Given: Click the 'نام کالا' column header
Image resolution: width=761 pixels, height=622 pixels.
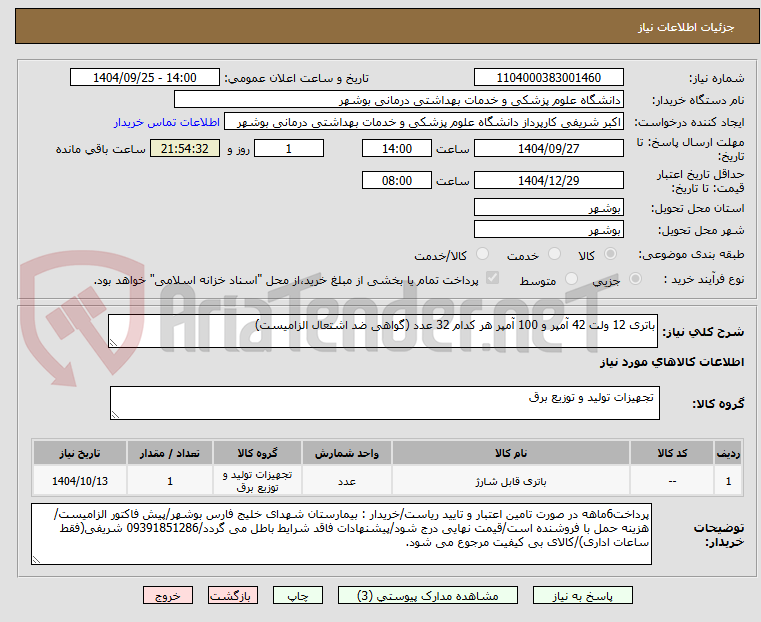Looking at the screenshot, I should point(511,453).
